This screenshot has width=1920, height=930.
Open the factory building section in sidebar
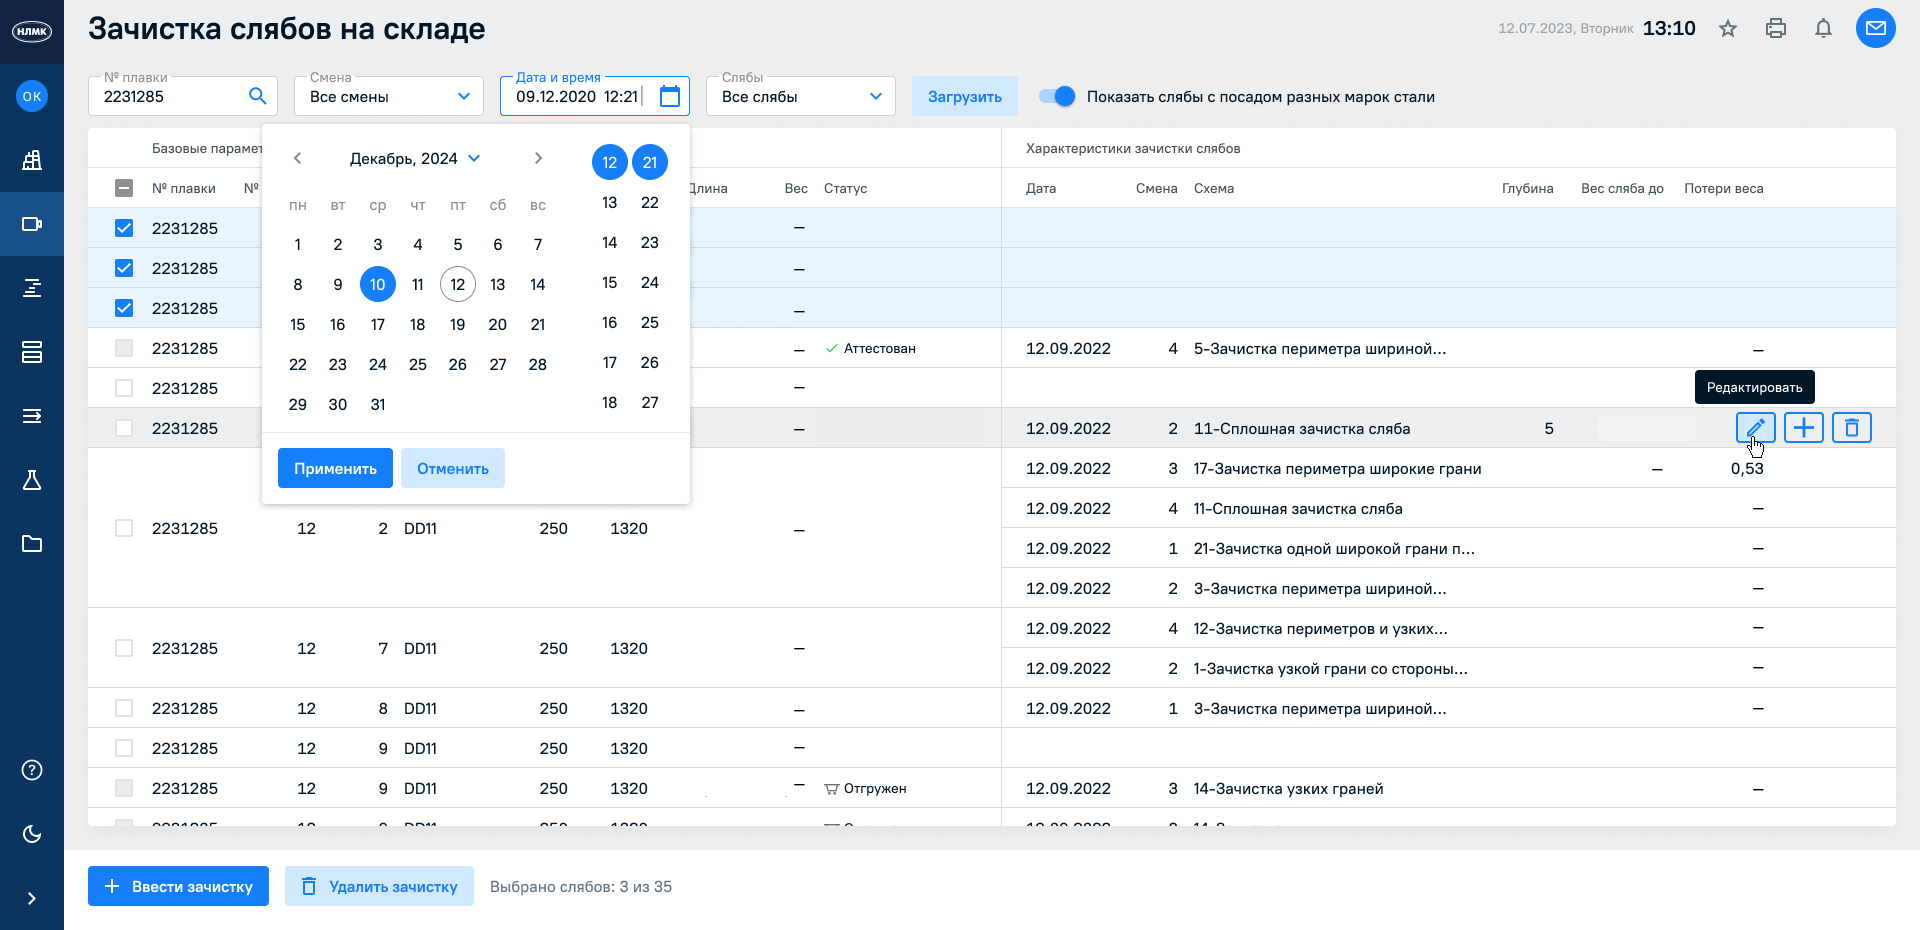pos(32,160)
